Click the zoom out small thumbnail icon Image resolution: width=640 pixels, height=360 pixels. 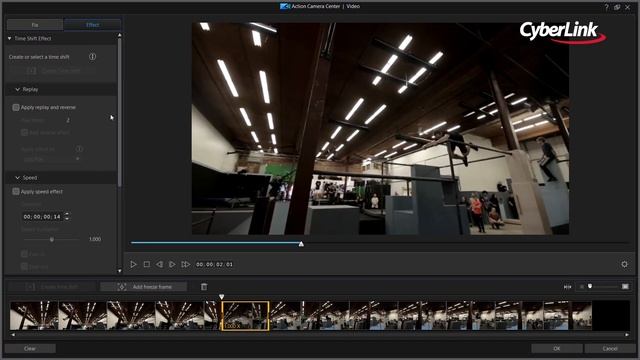click(x=582, y=287)
